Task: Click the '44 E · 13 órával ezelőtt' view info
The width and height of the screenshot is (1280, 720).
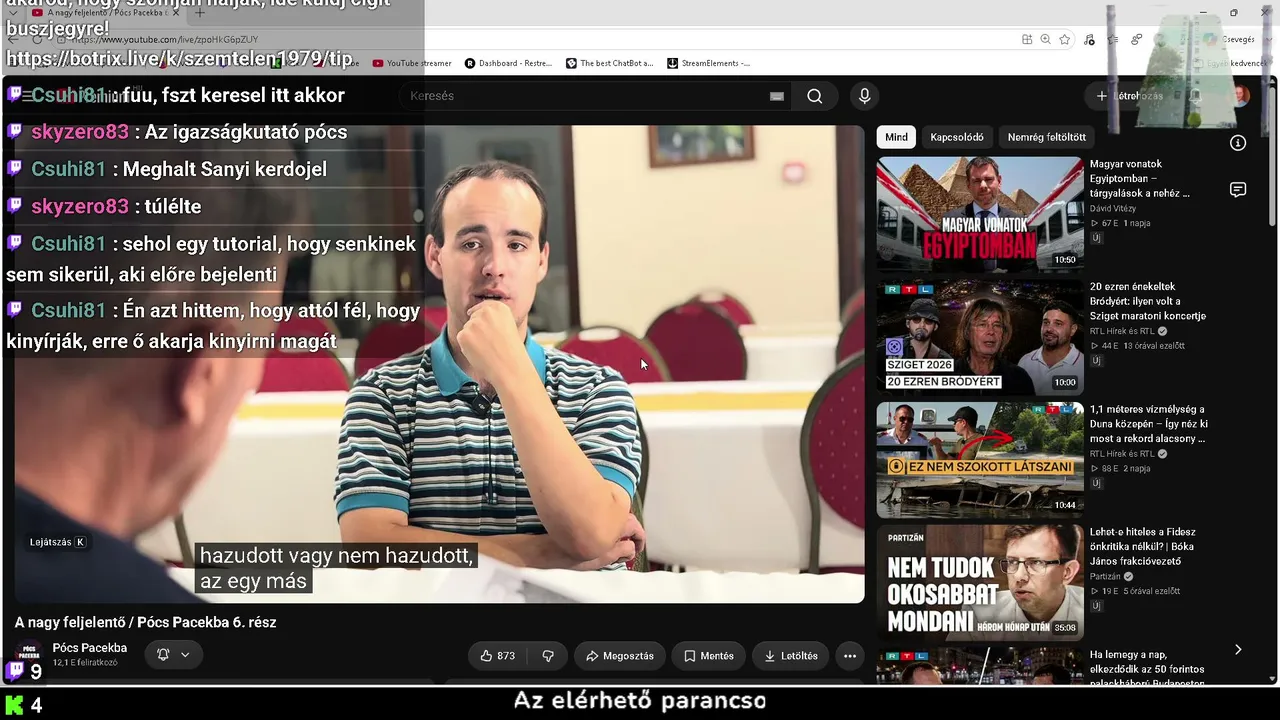Action: [x=1137, y=346]
